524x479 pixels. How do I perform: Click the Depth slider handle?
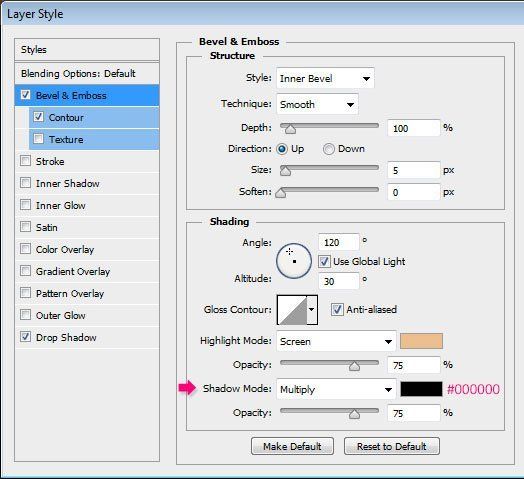(x=290, y=129)
